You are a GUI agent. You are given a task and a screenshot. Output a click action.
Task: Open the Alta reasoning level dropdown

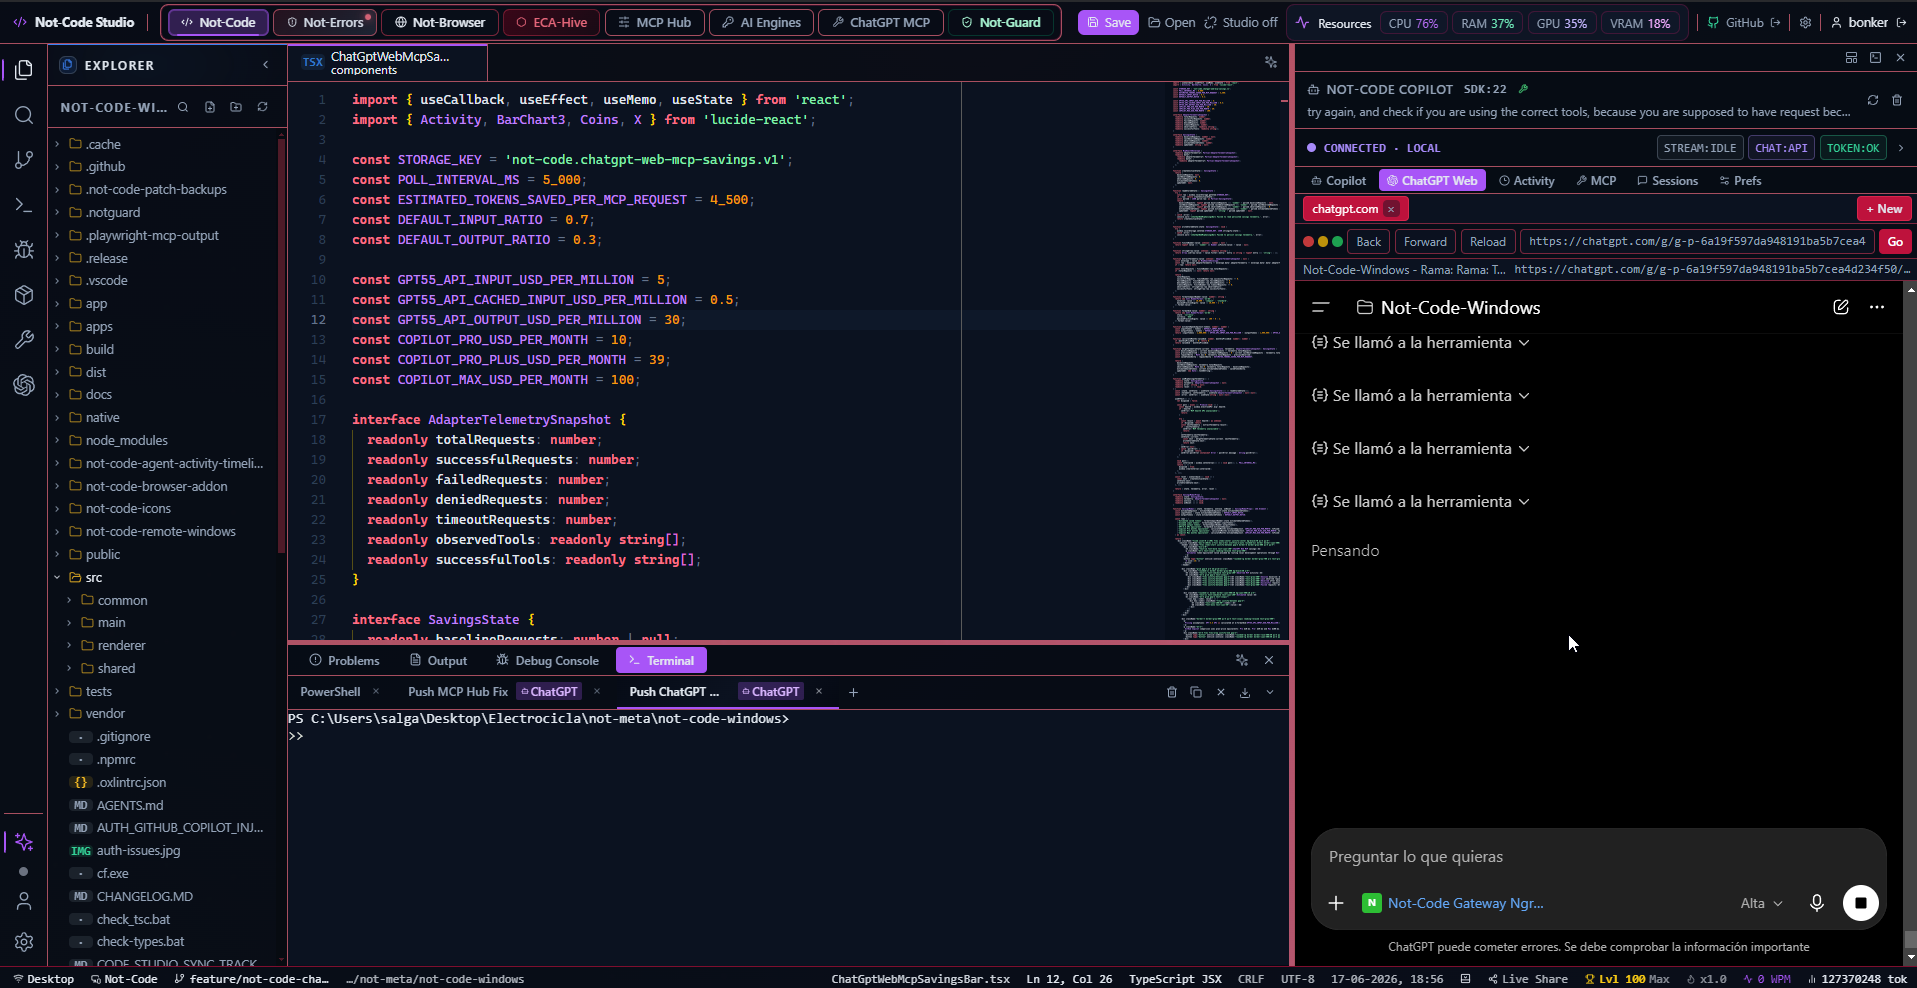tap(1761, 903)
